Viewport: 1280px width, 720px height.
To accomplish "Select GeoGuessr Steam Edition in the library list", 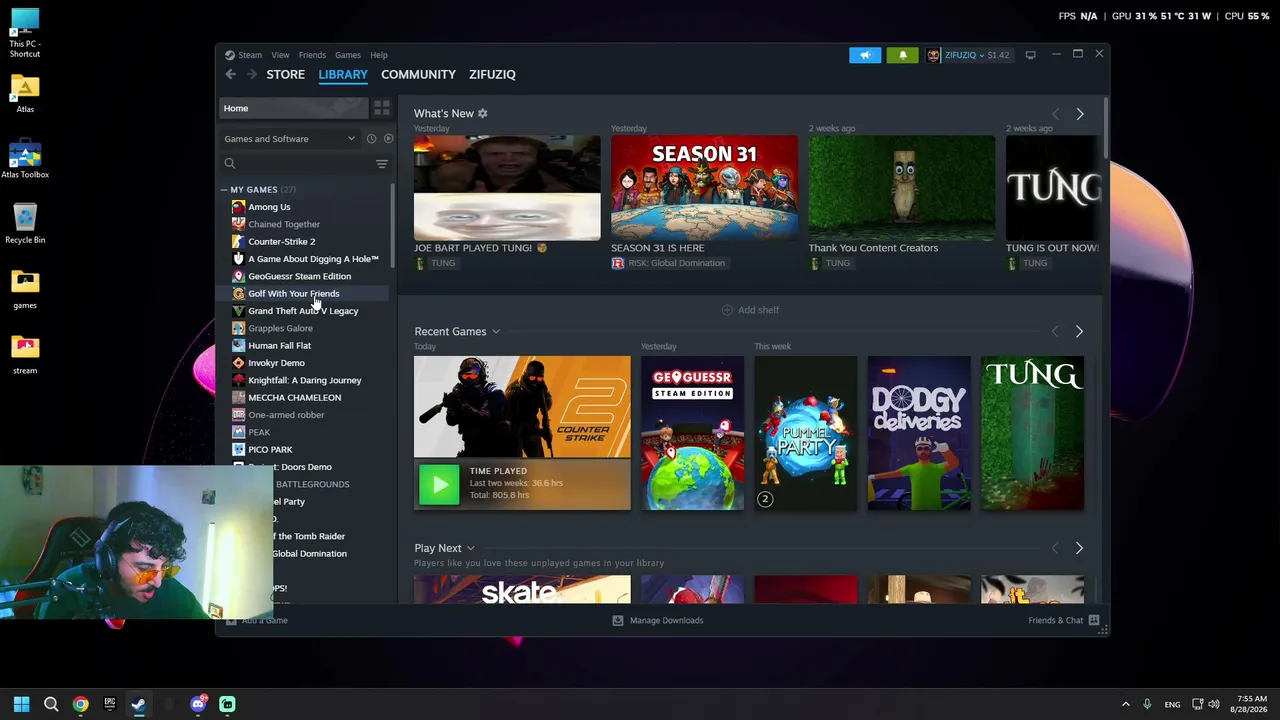I will (x=299, y=276).
